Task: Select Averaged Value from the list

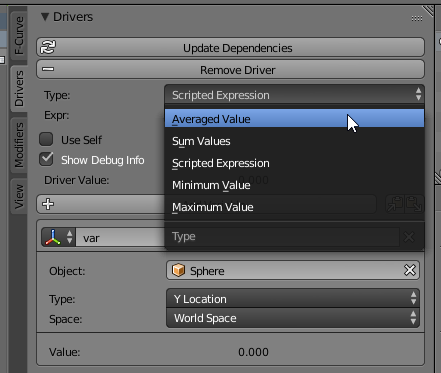Action: coord(294,119)
